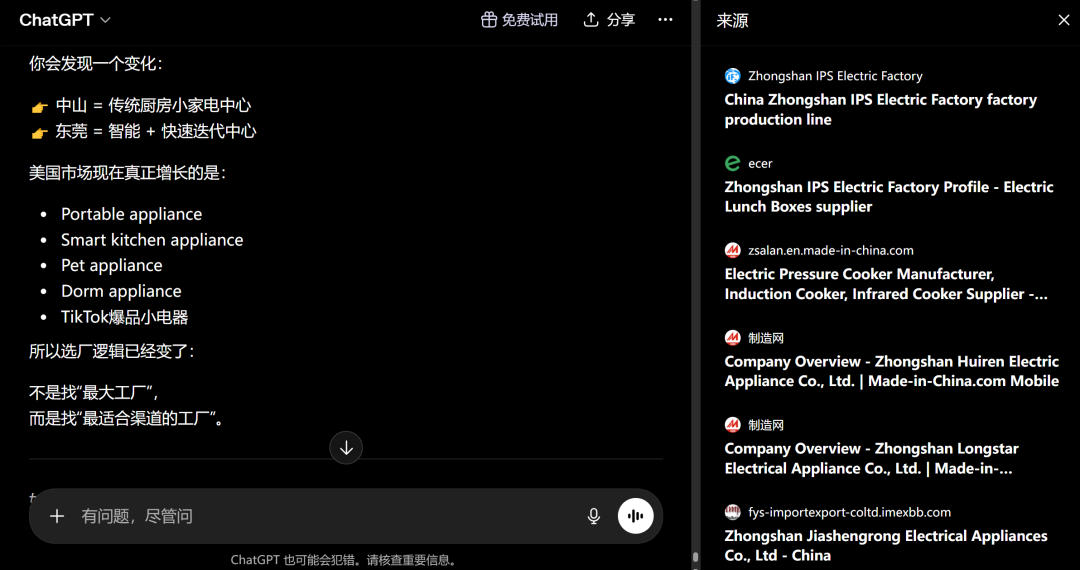Click the 而是找"最适合渠道的工厂" text
Viewport: 1080px width, 570px height.
127,418
